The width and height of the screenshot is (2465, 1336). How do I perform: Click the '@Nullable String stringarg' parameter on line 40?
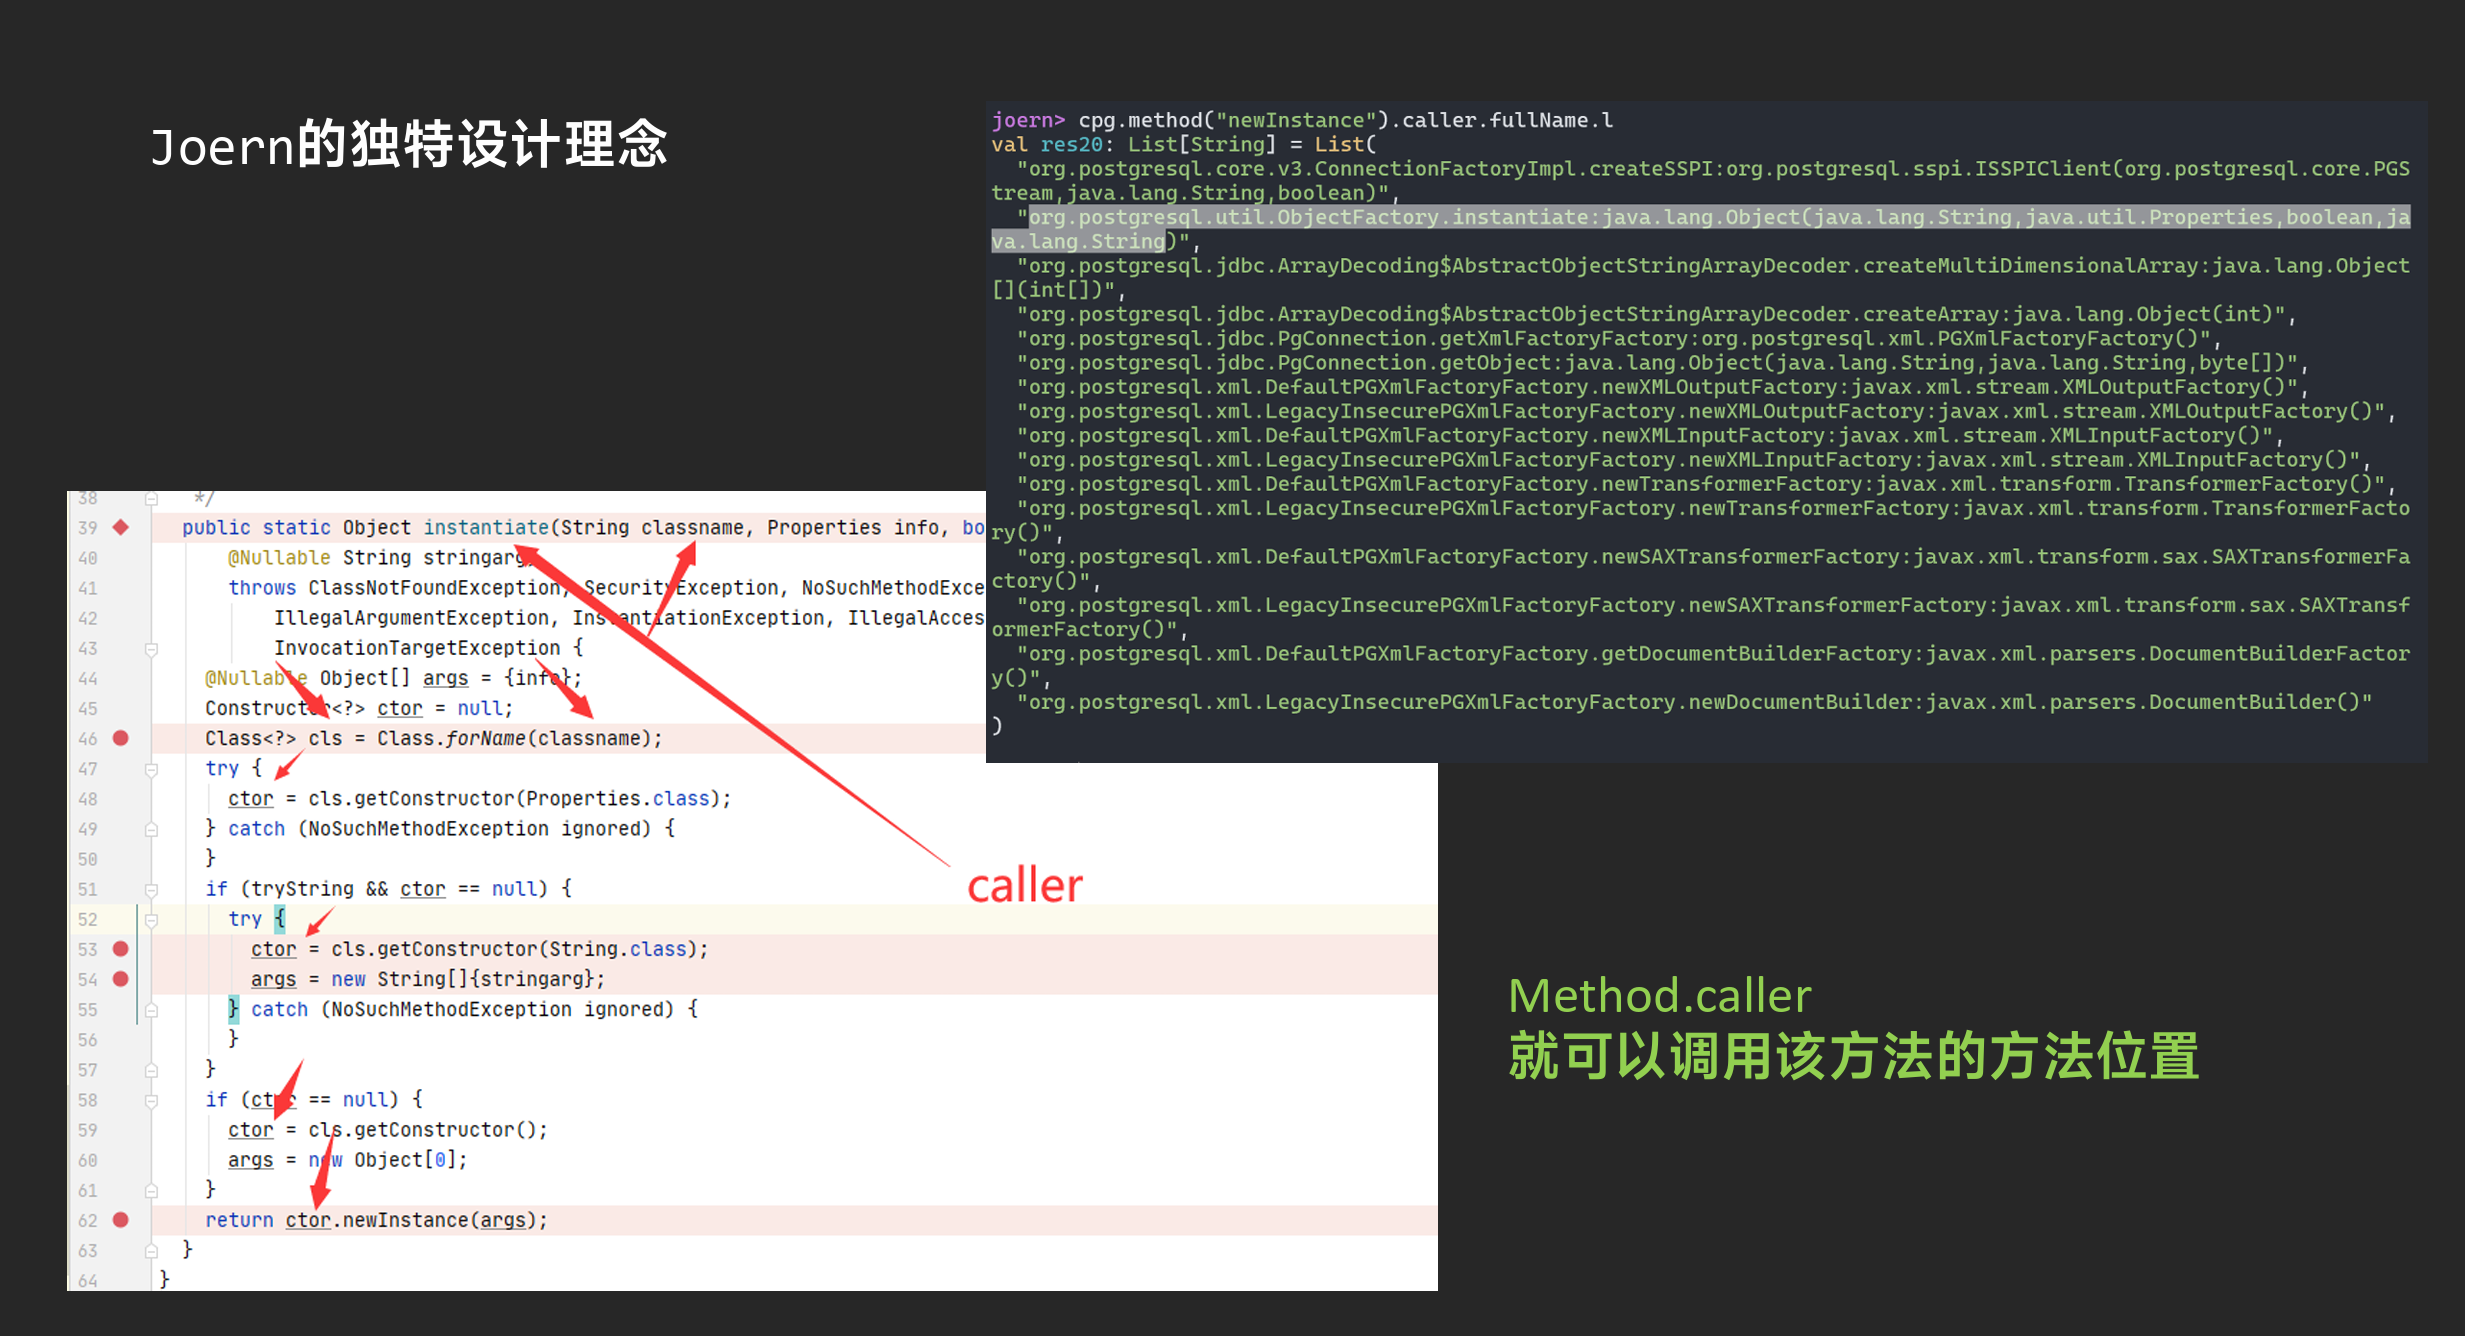point(377,557)
